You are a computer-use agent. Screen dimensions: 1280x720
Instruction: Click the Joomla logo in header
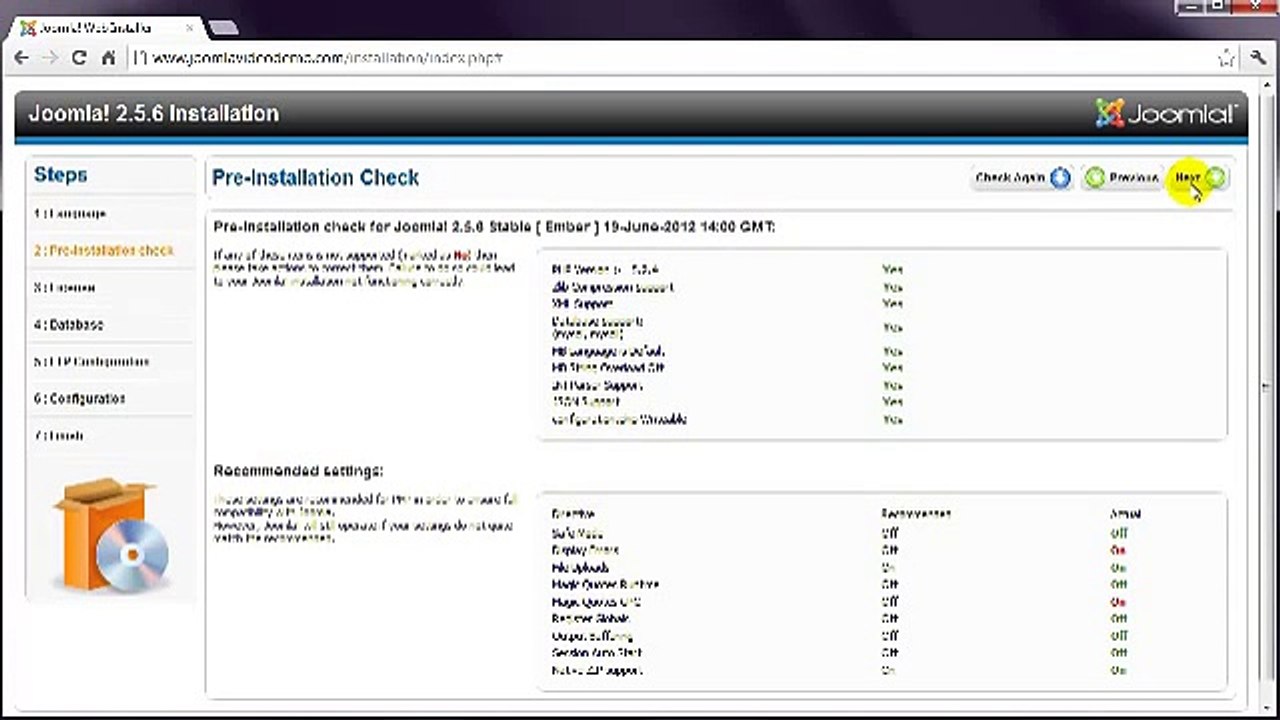[1165, 114]
